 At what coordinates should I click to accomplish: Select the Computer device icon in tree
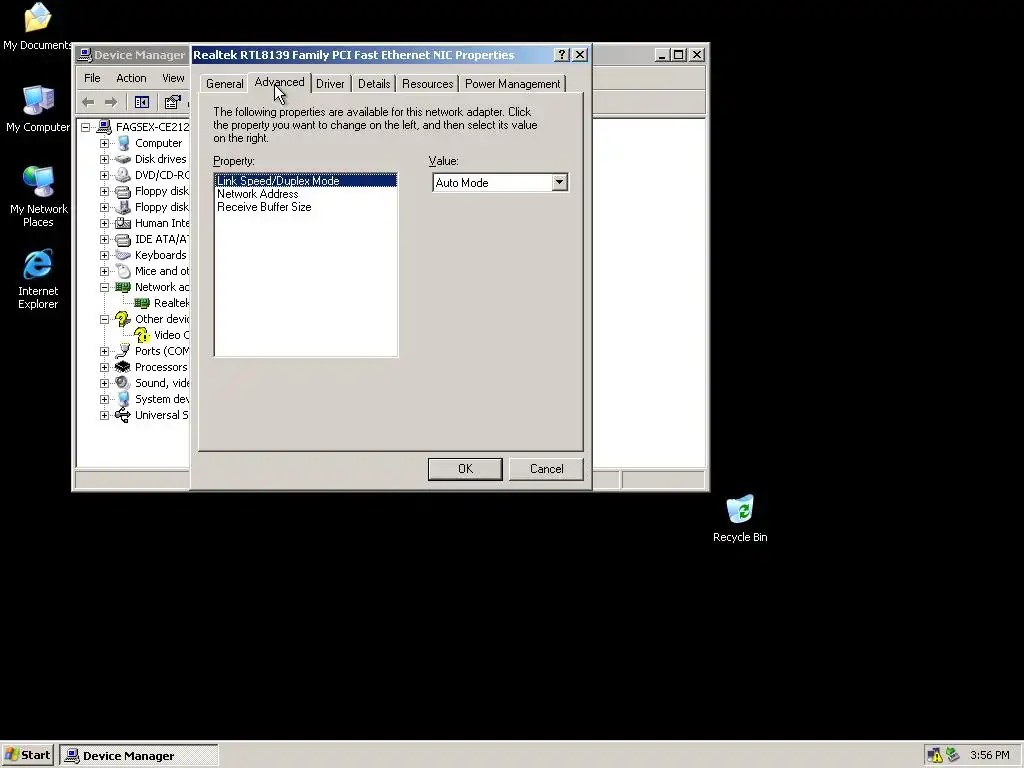[123, 143]
